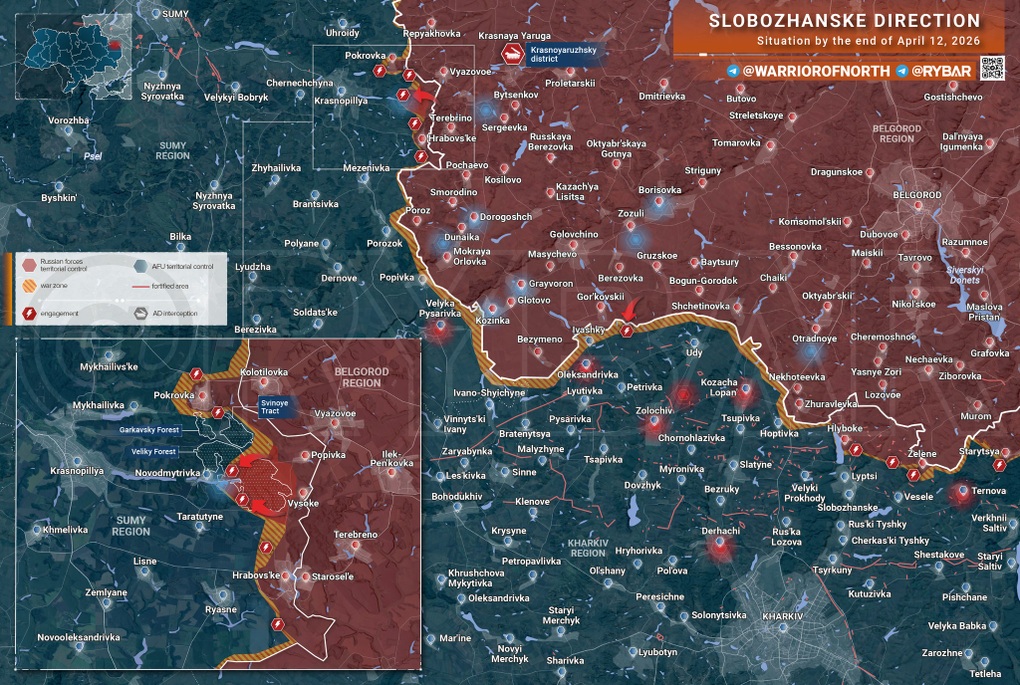Image resolution: width=1020 pixels, height=685 pixels.
Task: Click the engagement marker near Ivashky
Action: pyautogui.click(x=626, y=330)
